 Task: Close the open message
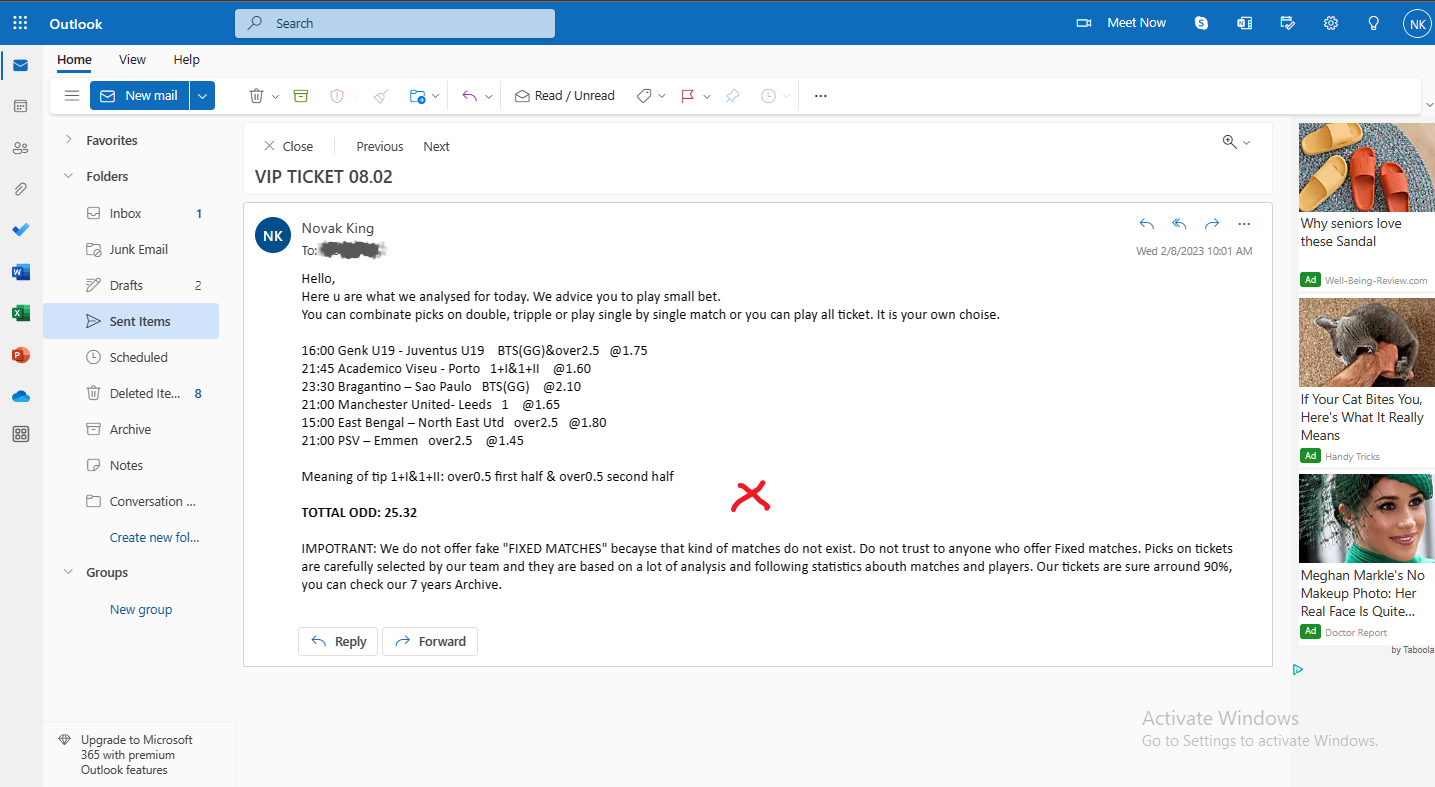tap(288, 146)
